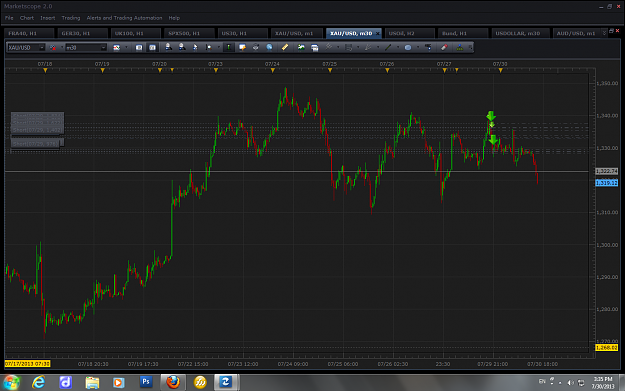Viewport: 625px width, 391px height.
Task: Open Firefox from the taskbar
Action: pos(173,382)
